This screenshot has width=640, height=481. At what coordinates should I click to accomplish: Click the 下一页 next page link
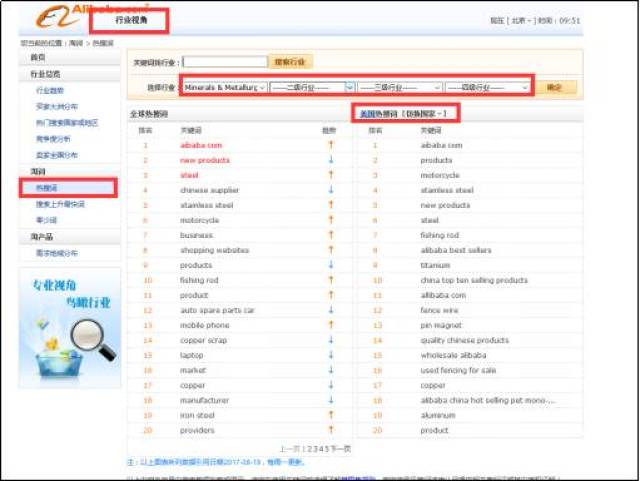coord(340,449)
